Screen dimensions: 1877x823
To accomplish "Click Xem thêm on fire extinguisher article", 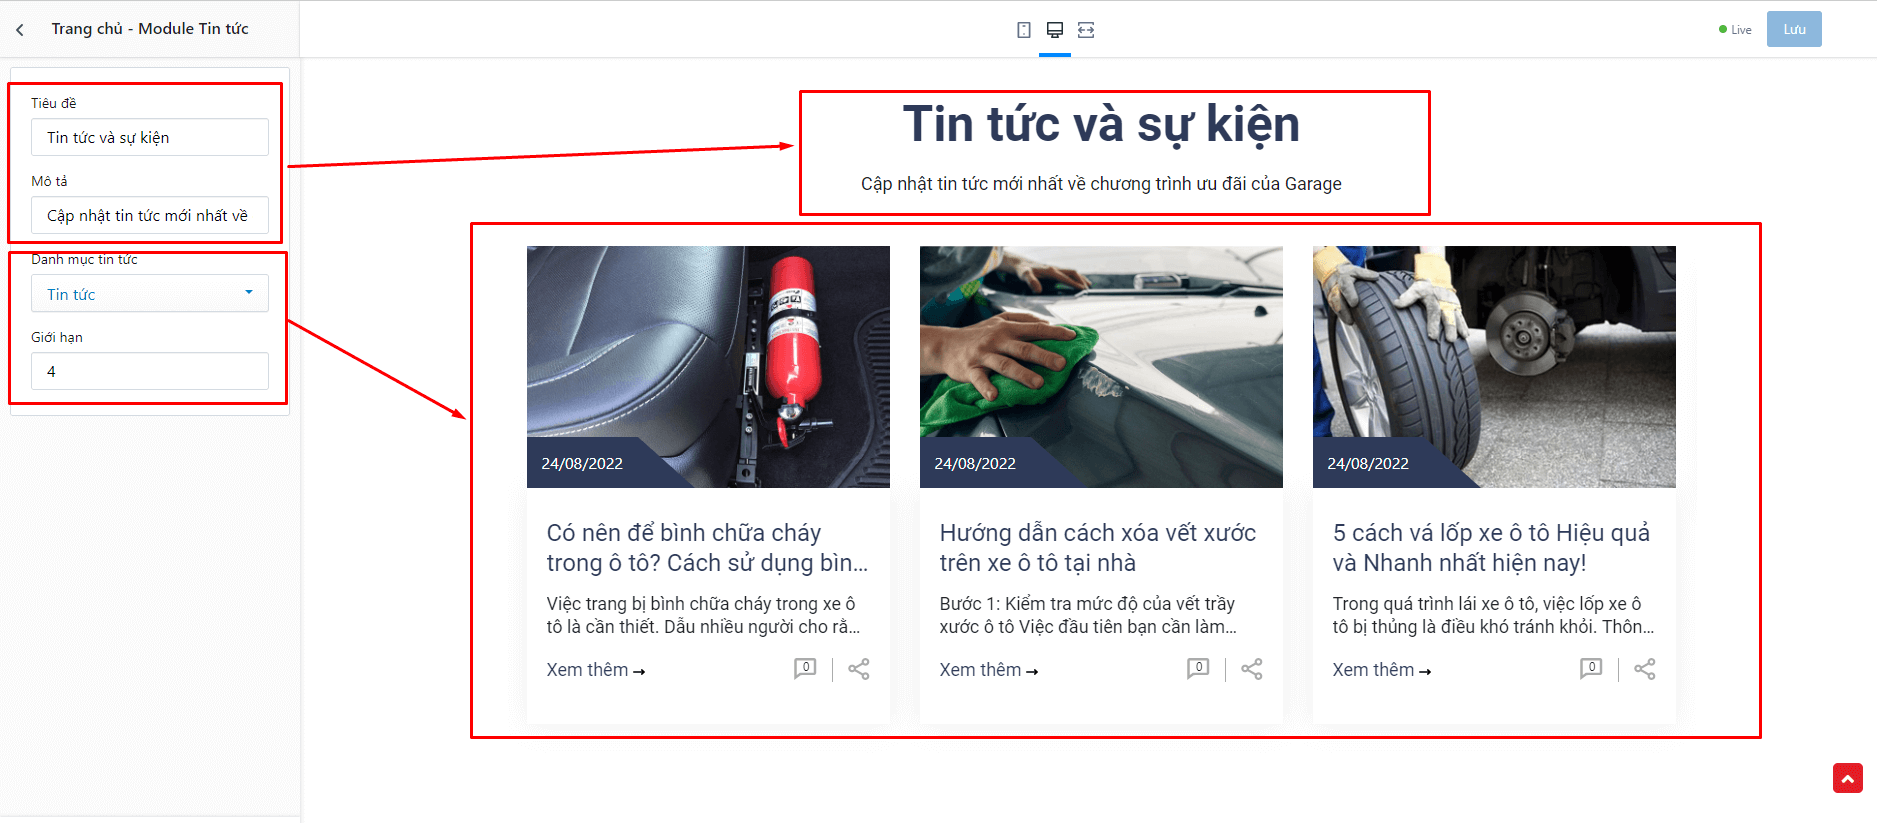I will coord(596,670).
